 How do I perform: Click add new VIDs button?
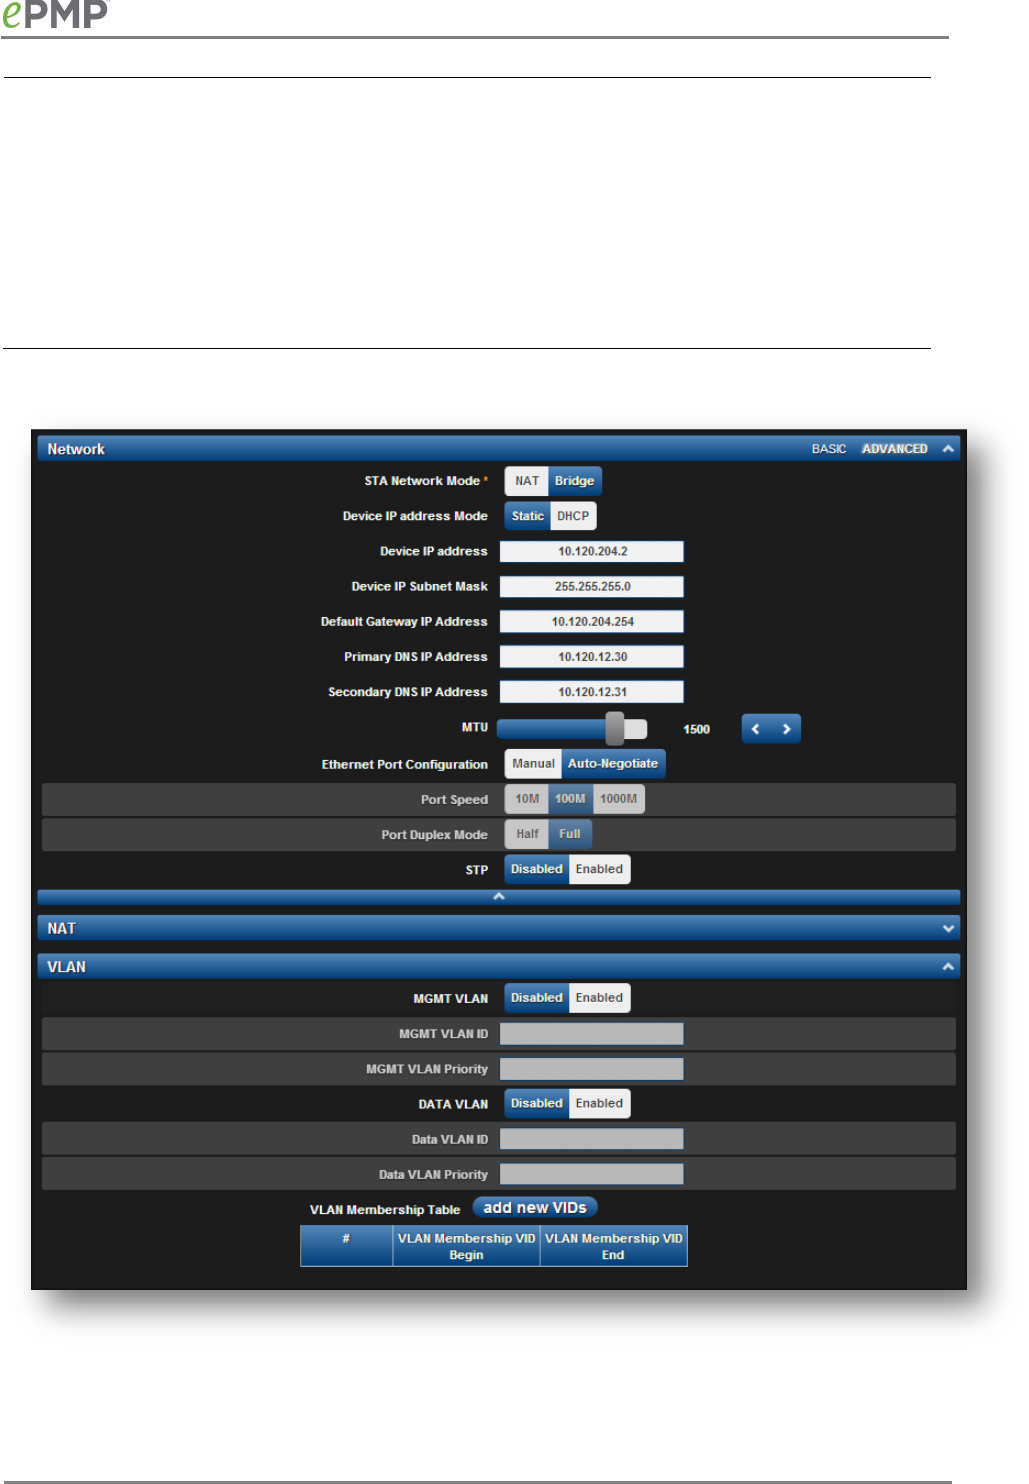point(535,1208)
